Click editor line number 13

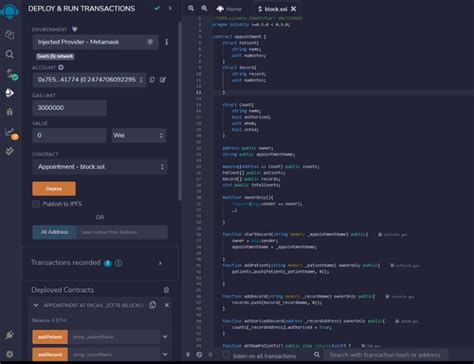(199, 92)
